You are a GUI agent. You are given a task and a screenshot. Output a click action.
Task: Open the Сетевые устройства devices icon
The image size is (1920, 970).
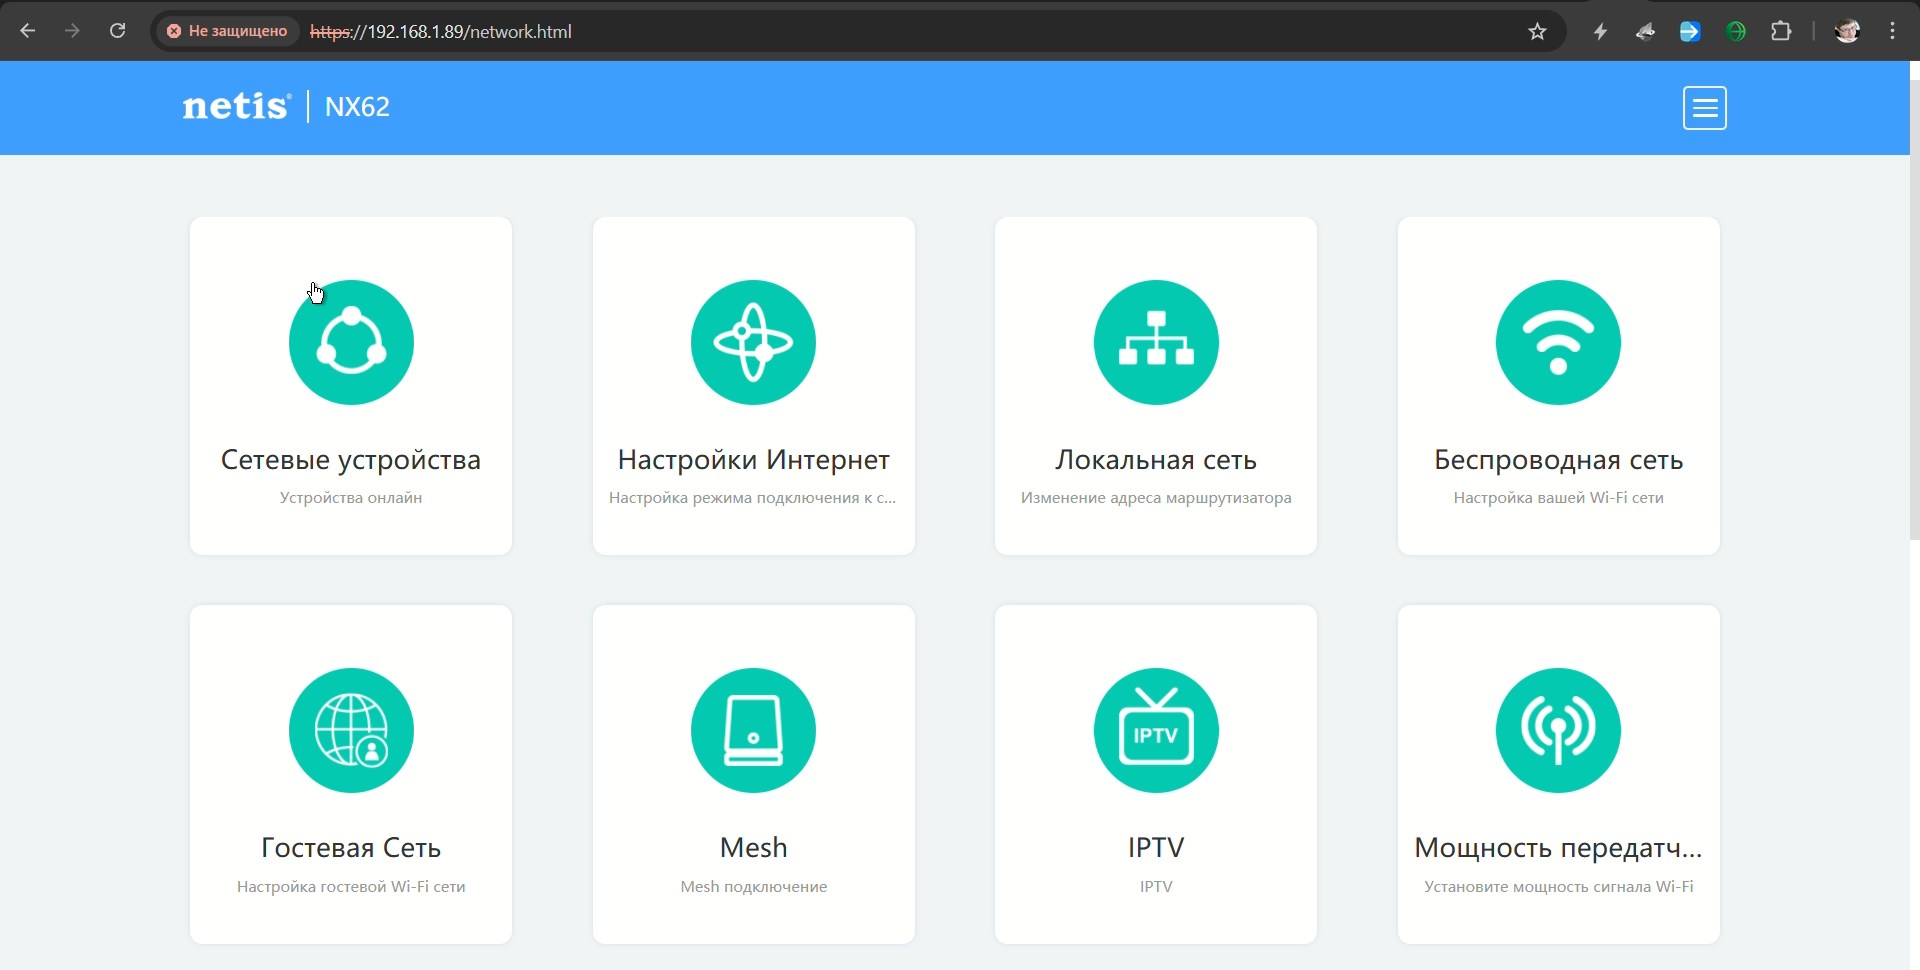[x=351, y=342]
